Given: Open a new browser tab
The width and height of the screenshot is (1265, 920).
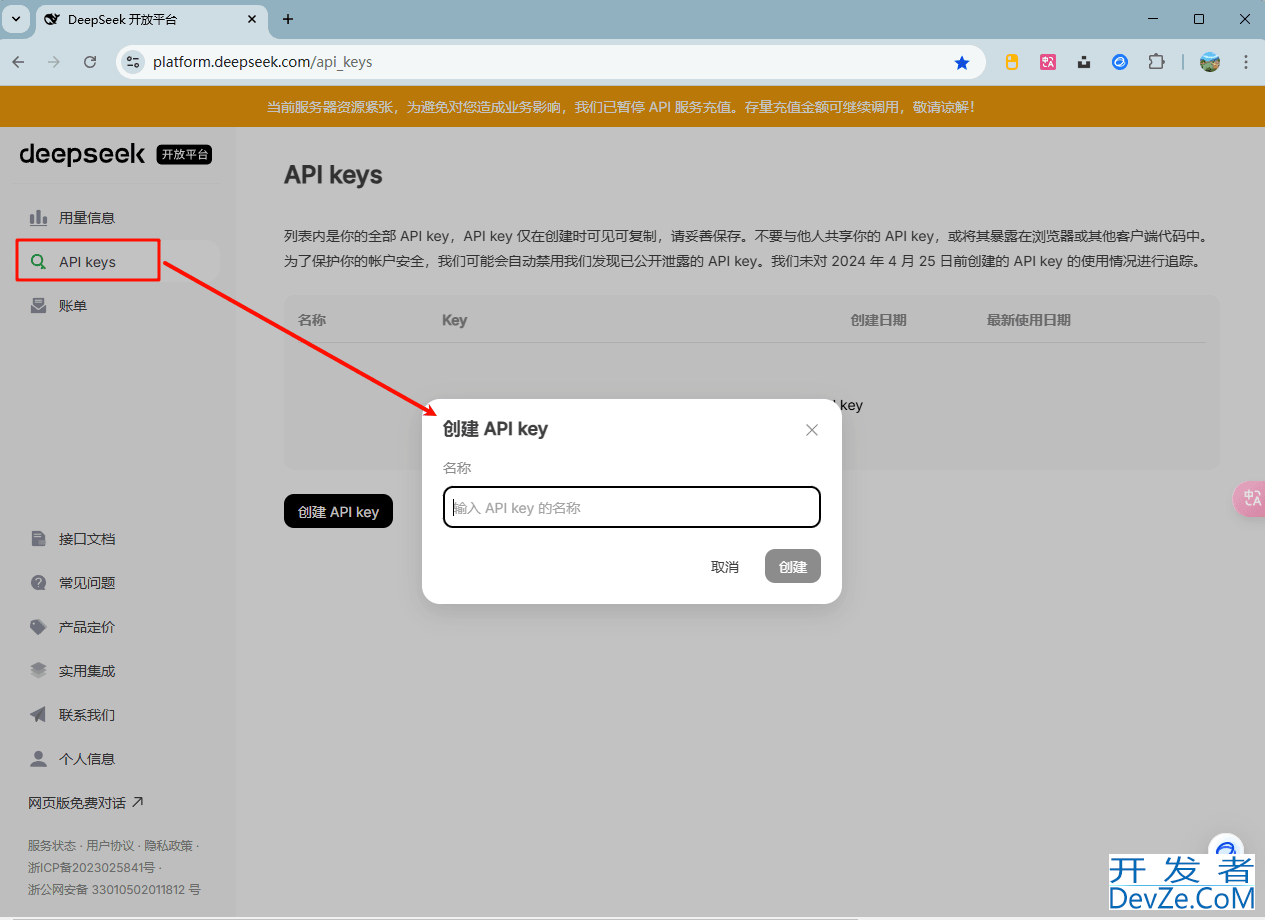Looking at the screenshot, I should click(x=288, y=19).
